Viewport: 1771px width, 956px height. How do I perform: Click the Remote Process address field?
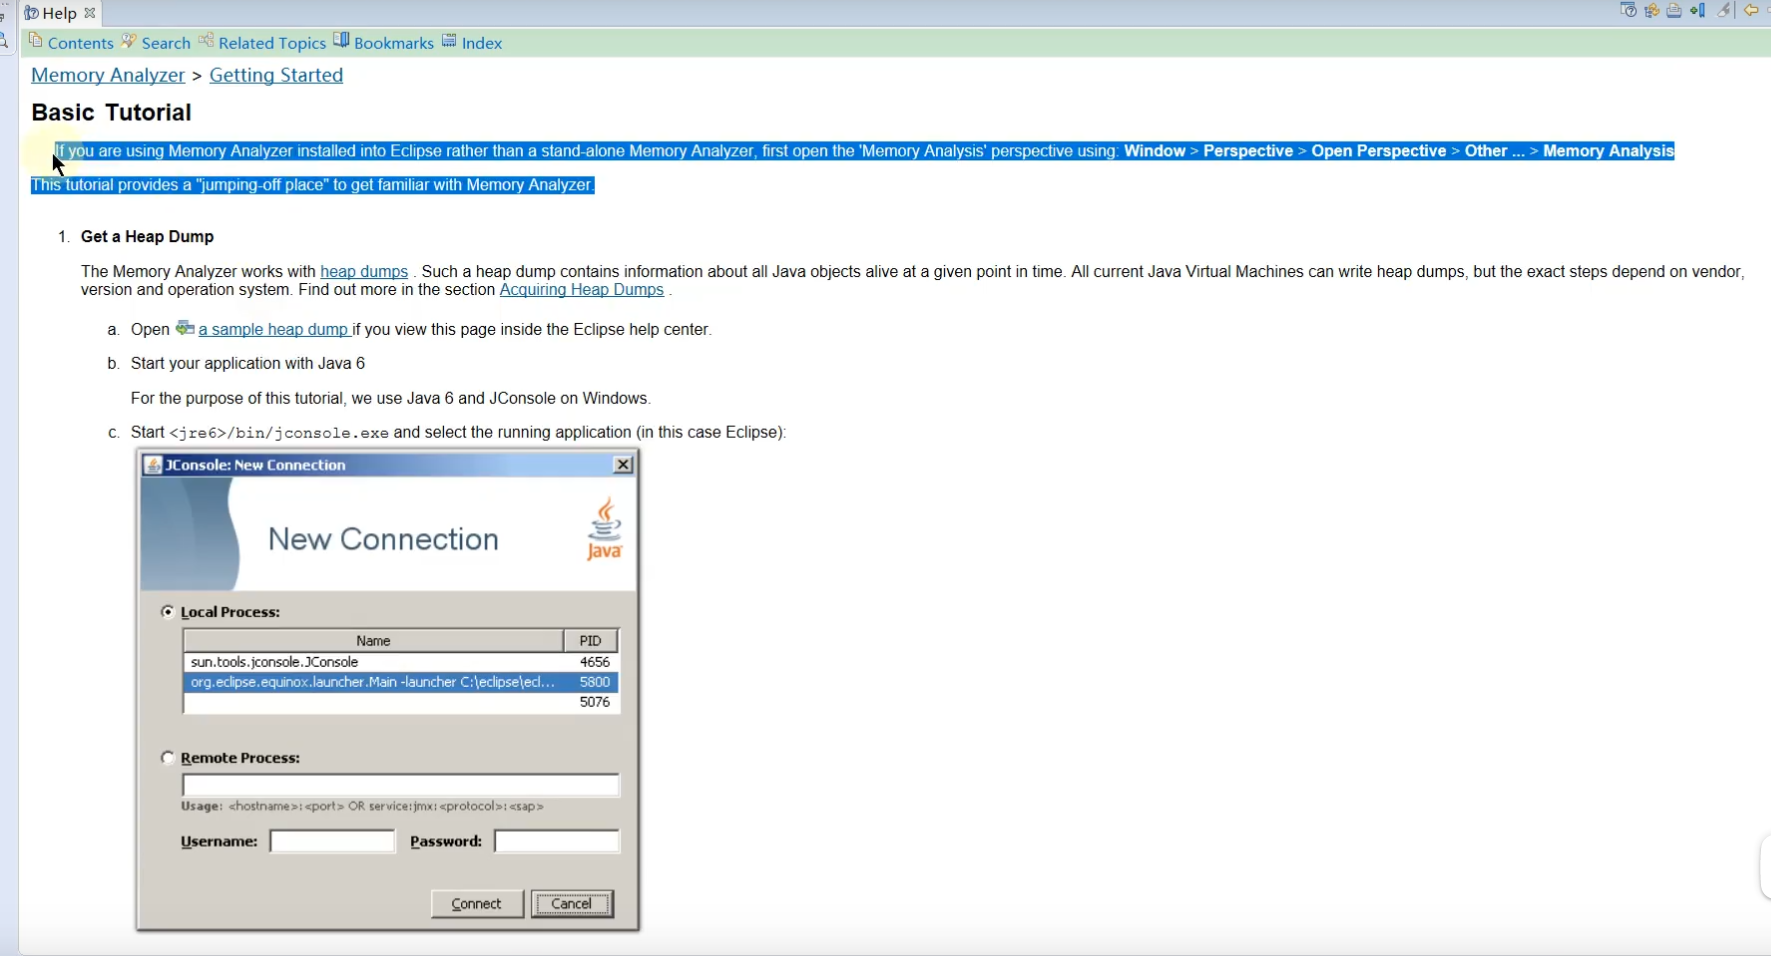pyautogui.click(x=401, y=785)
